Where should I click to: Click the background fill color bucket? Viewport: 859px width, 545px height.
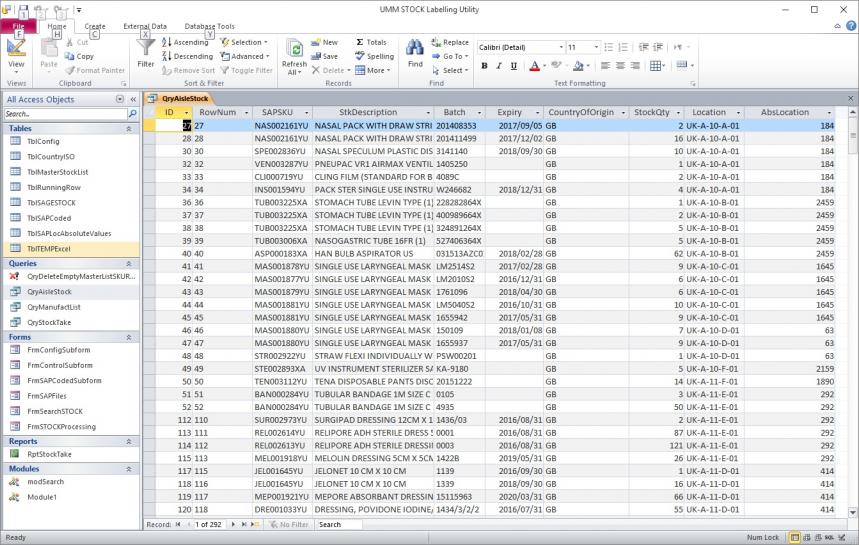(578, 66)
